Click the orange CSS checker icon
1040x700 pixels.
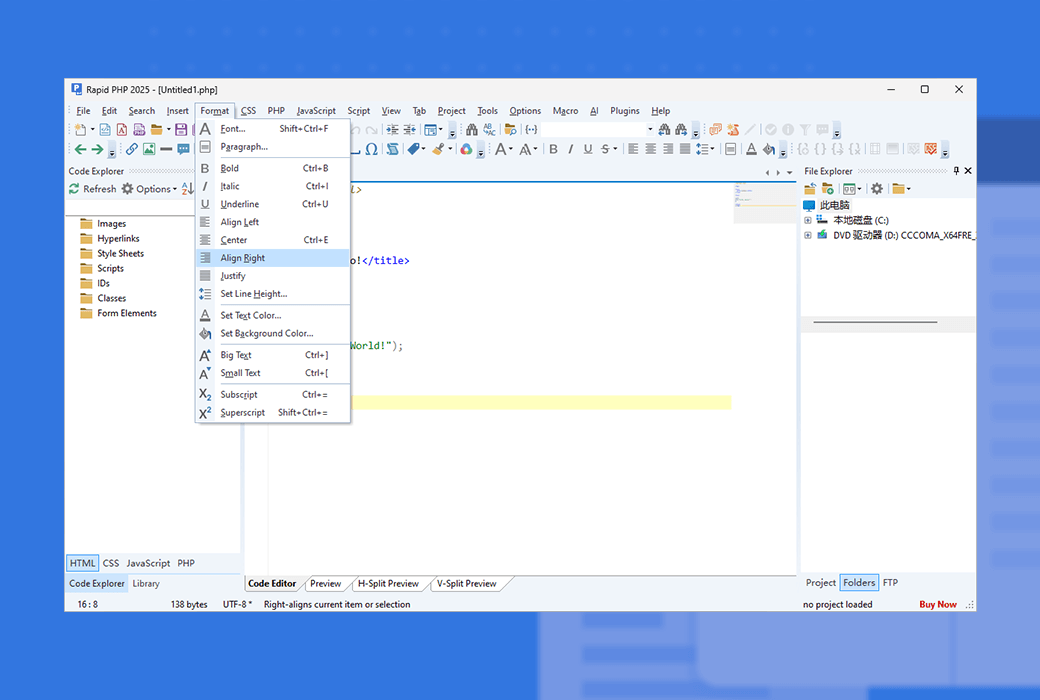(x=931, y=149)
